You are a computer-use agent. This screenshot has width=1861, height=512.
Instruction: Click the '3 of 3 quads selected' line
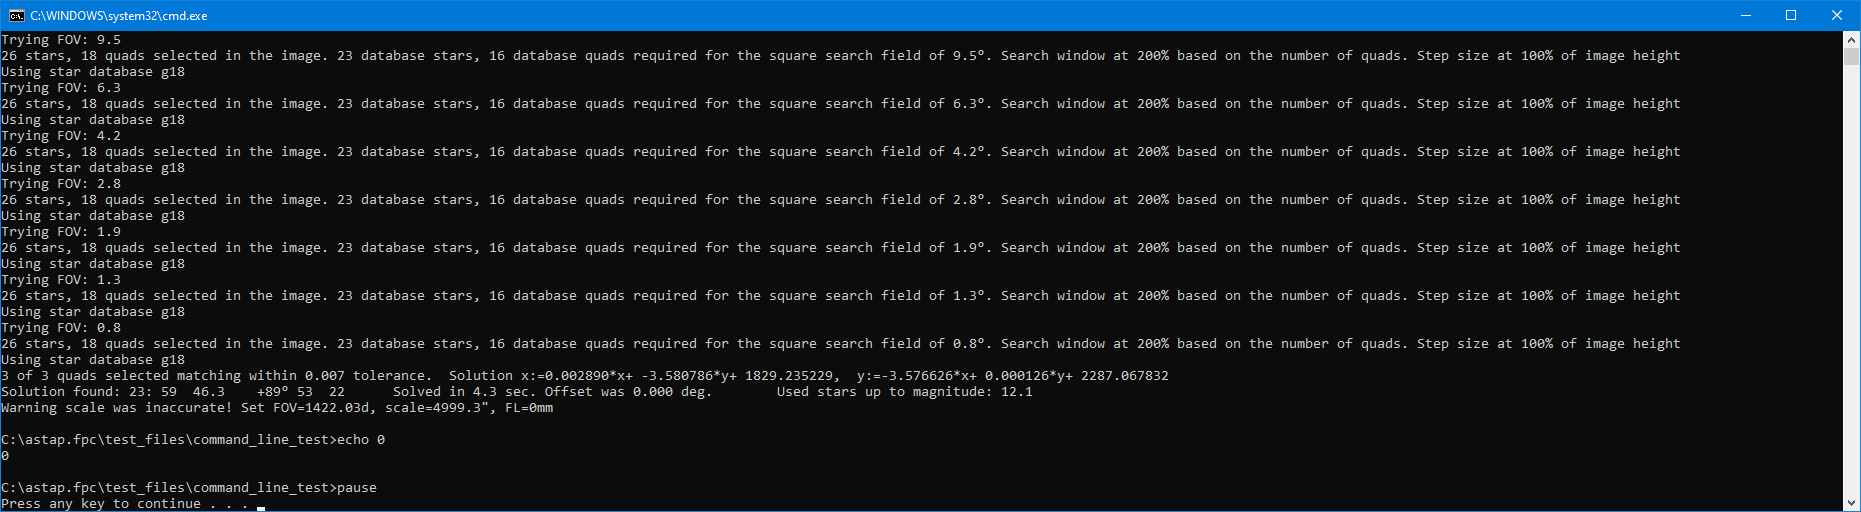click(x=585, y=376)
